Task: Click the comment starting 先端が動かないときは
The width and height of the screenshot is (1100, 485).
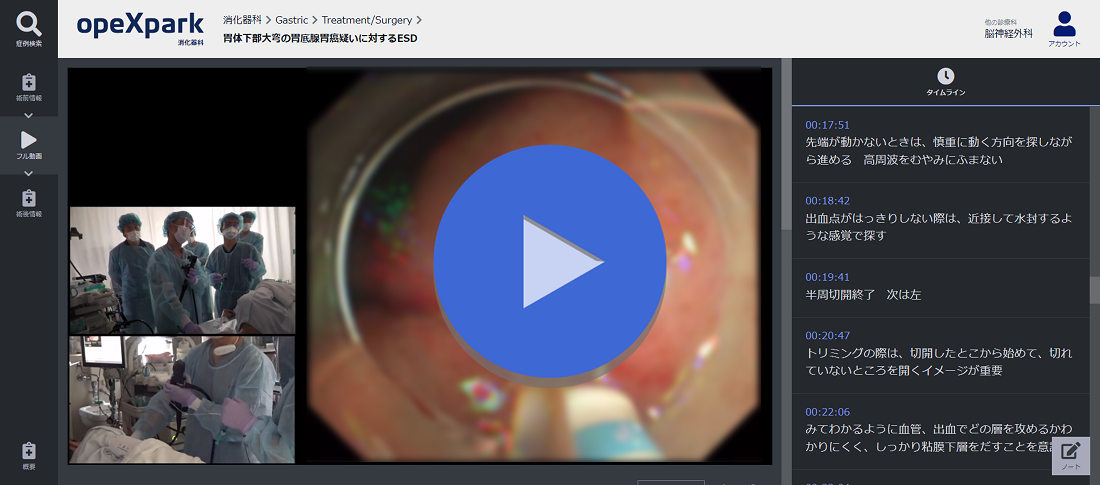Action: (x=939, y=151)
